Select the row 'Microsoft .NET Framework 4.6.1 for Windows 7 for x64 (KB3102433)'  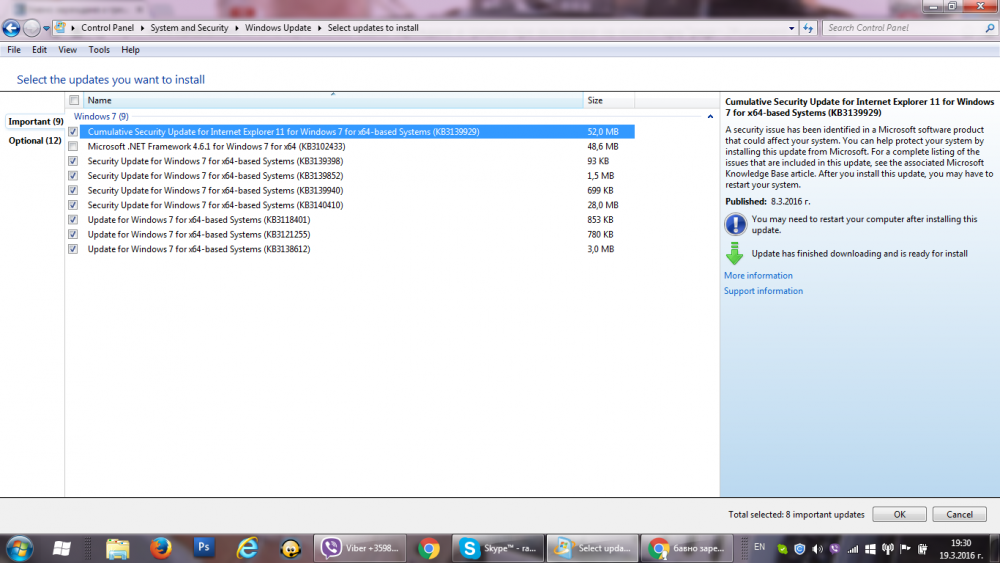coord(351,146)
